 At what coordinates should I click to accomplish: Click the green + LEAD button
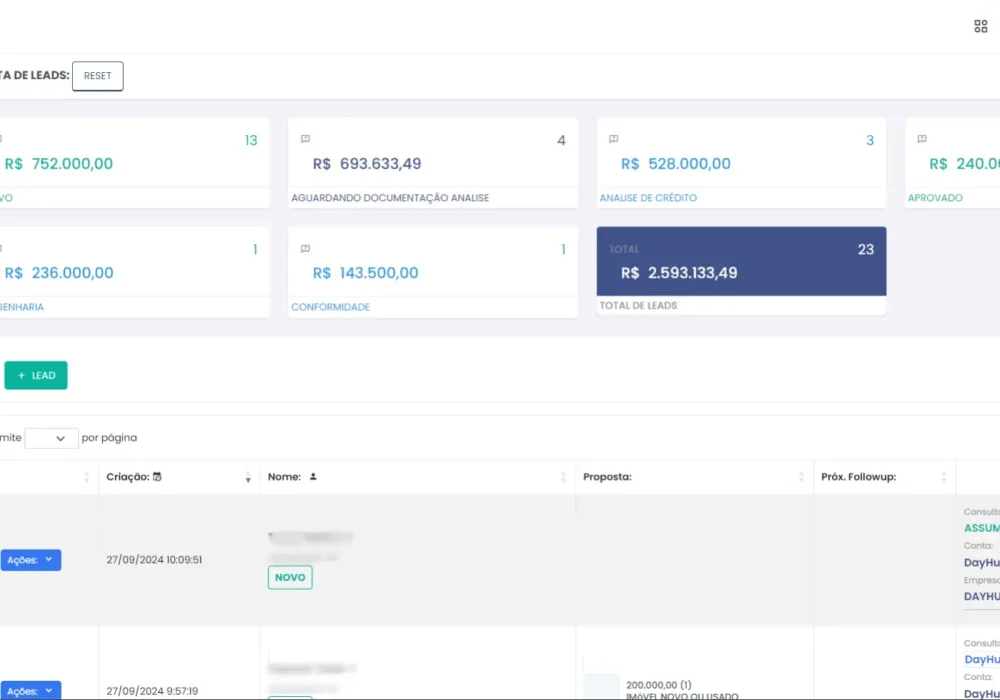(x=36, y=376)
